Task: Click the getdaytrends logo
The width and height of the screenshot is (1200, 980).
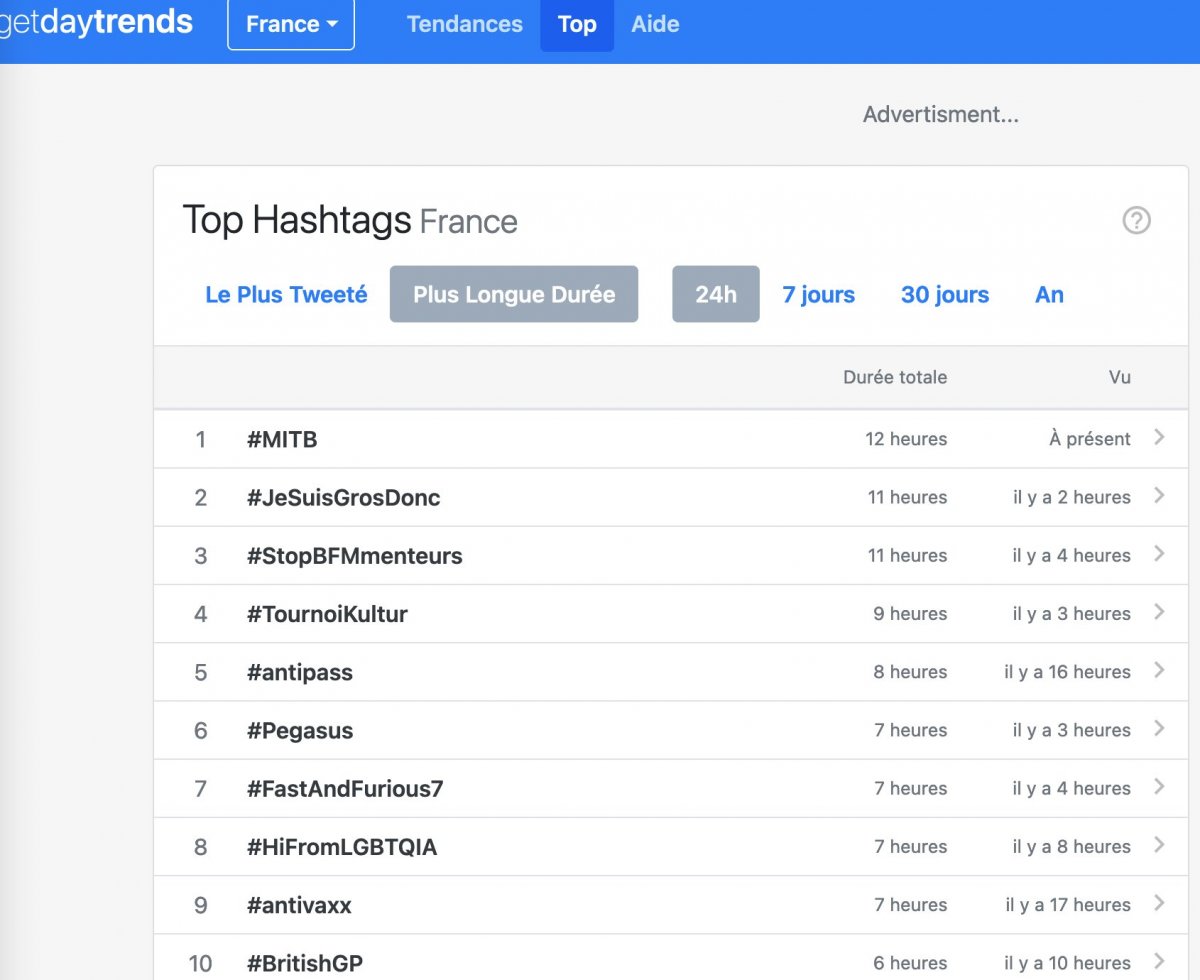Action: point(96,22)
